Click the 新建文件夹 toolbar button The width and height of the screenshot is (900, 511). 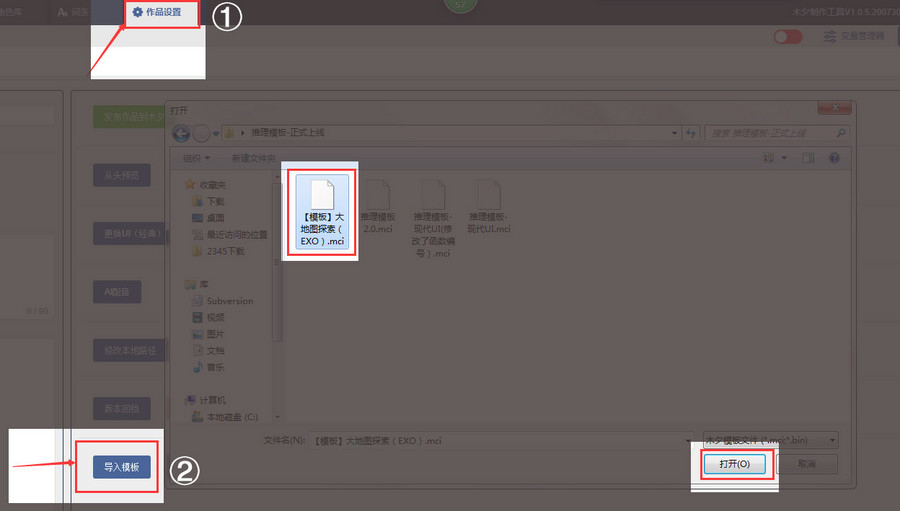[254, 158]
